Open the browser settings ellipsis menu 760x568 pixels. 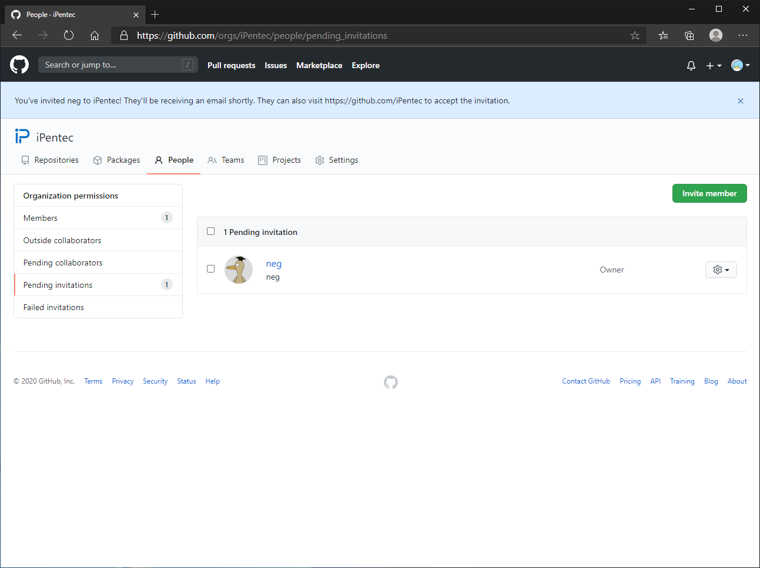[x=743, y=35]
